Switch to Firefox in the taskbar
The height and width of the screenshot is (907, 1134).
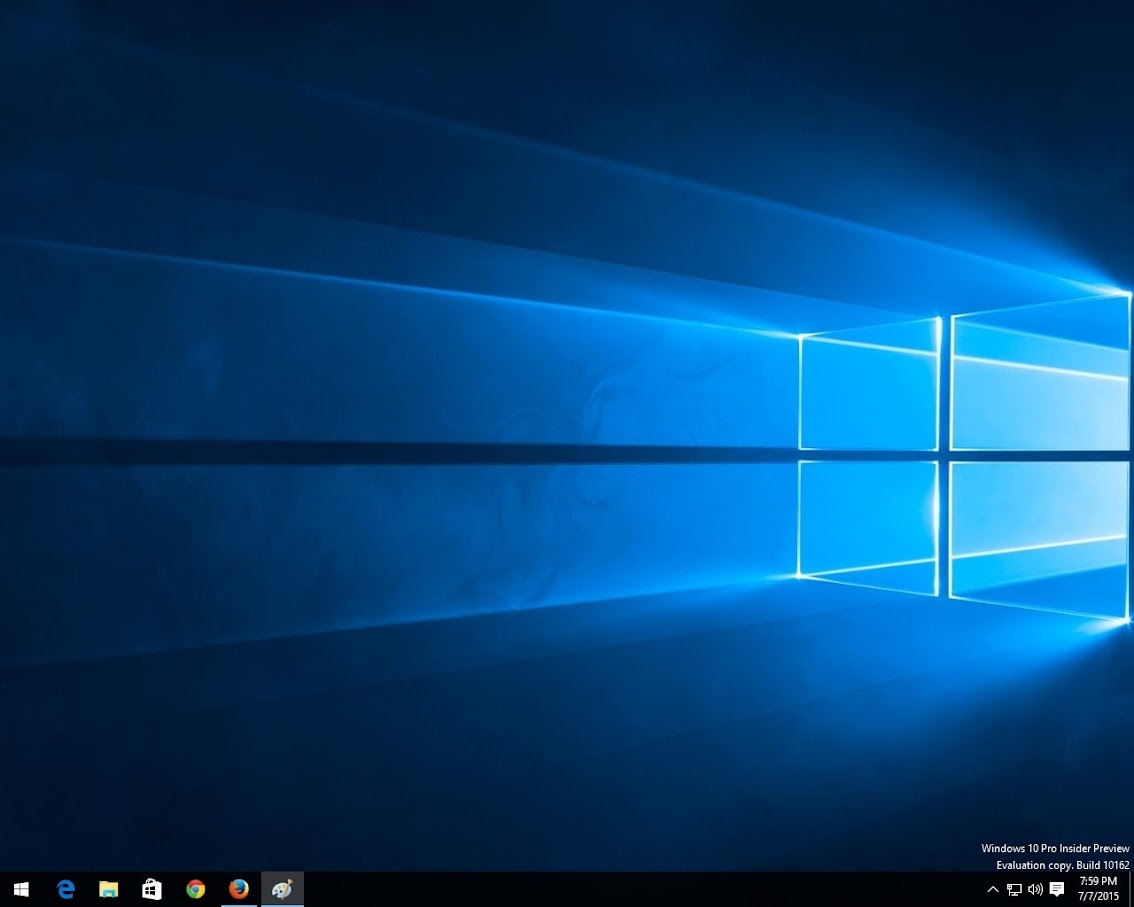click(239, 889)
